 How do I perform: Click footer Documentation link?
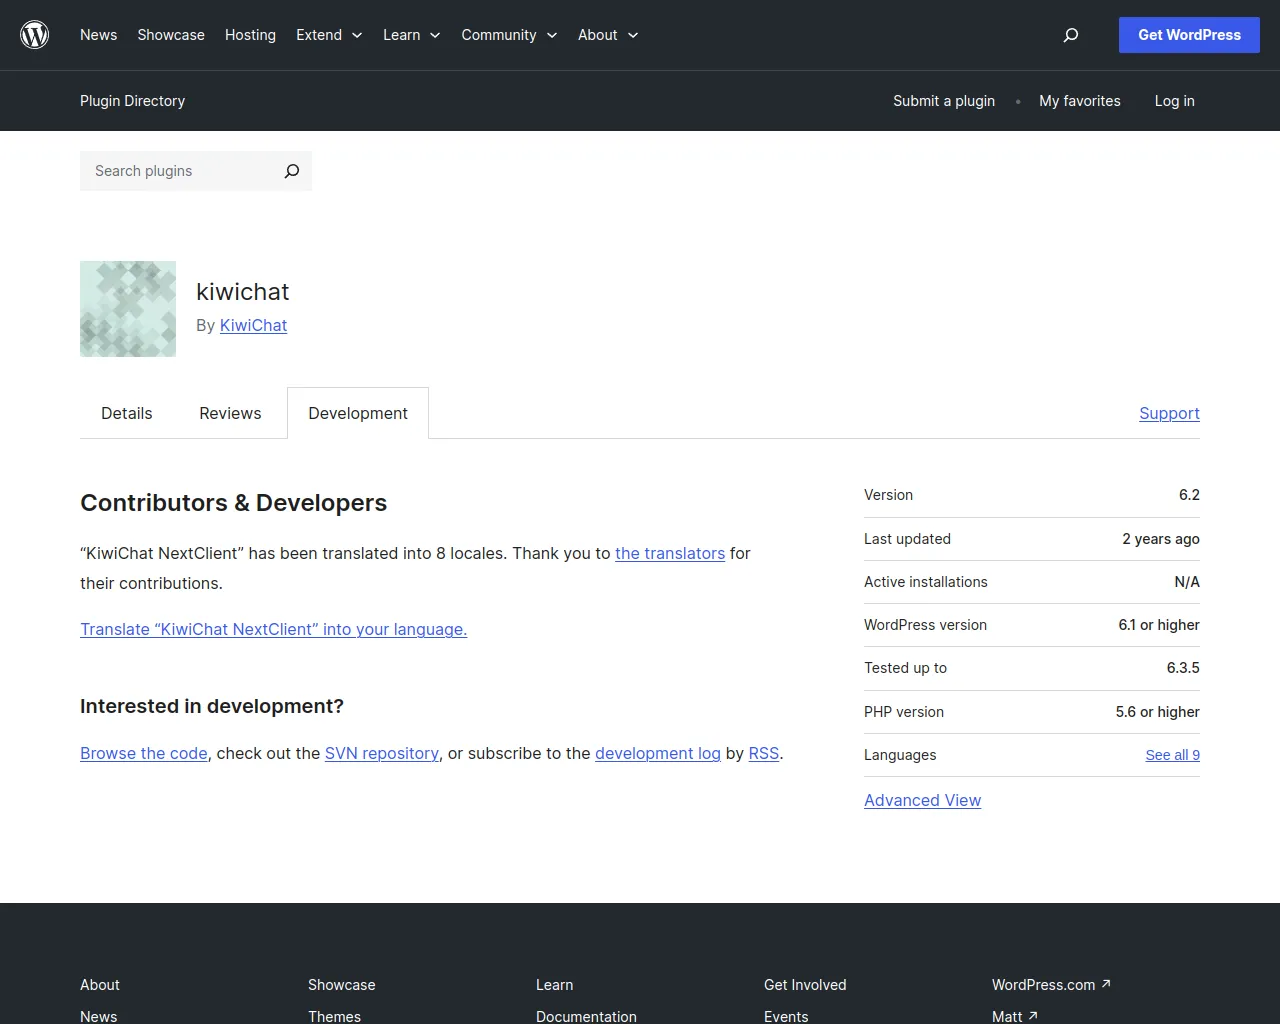586,1016
